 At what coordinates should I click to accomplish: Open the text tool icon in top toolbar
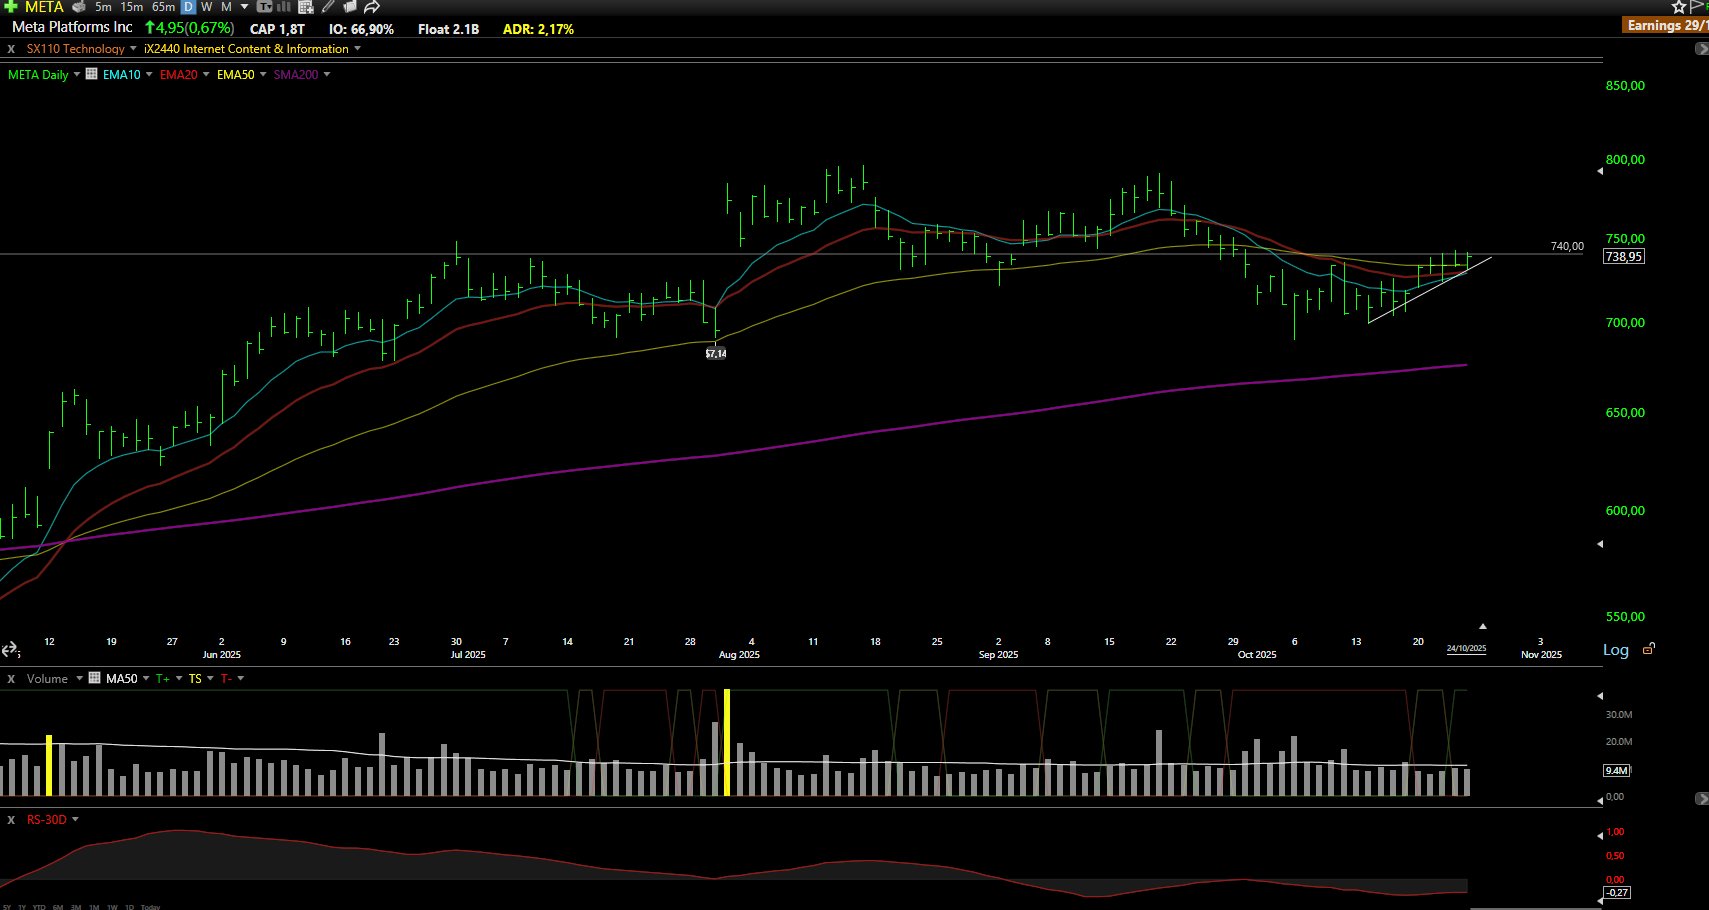click(265, 6)
